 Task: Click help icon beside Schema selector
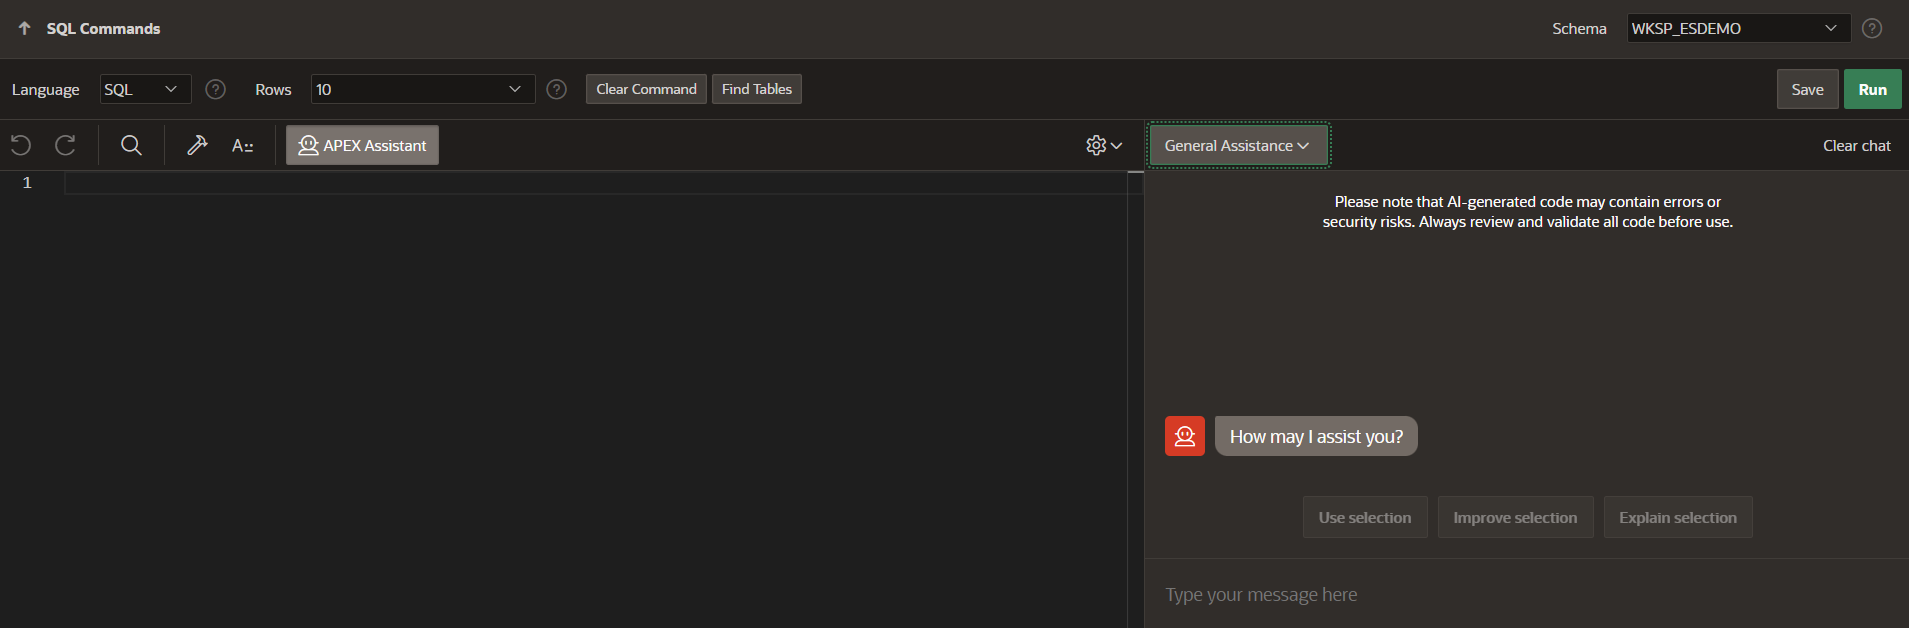pyautogui.click(x=1872, y=28)
